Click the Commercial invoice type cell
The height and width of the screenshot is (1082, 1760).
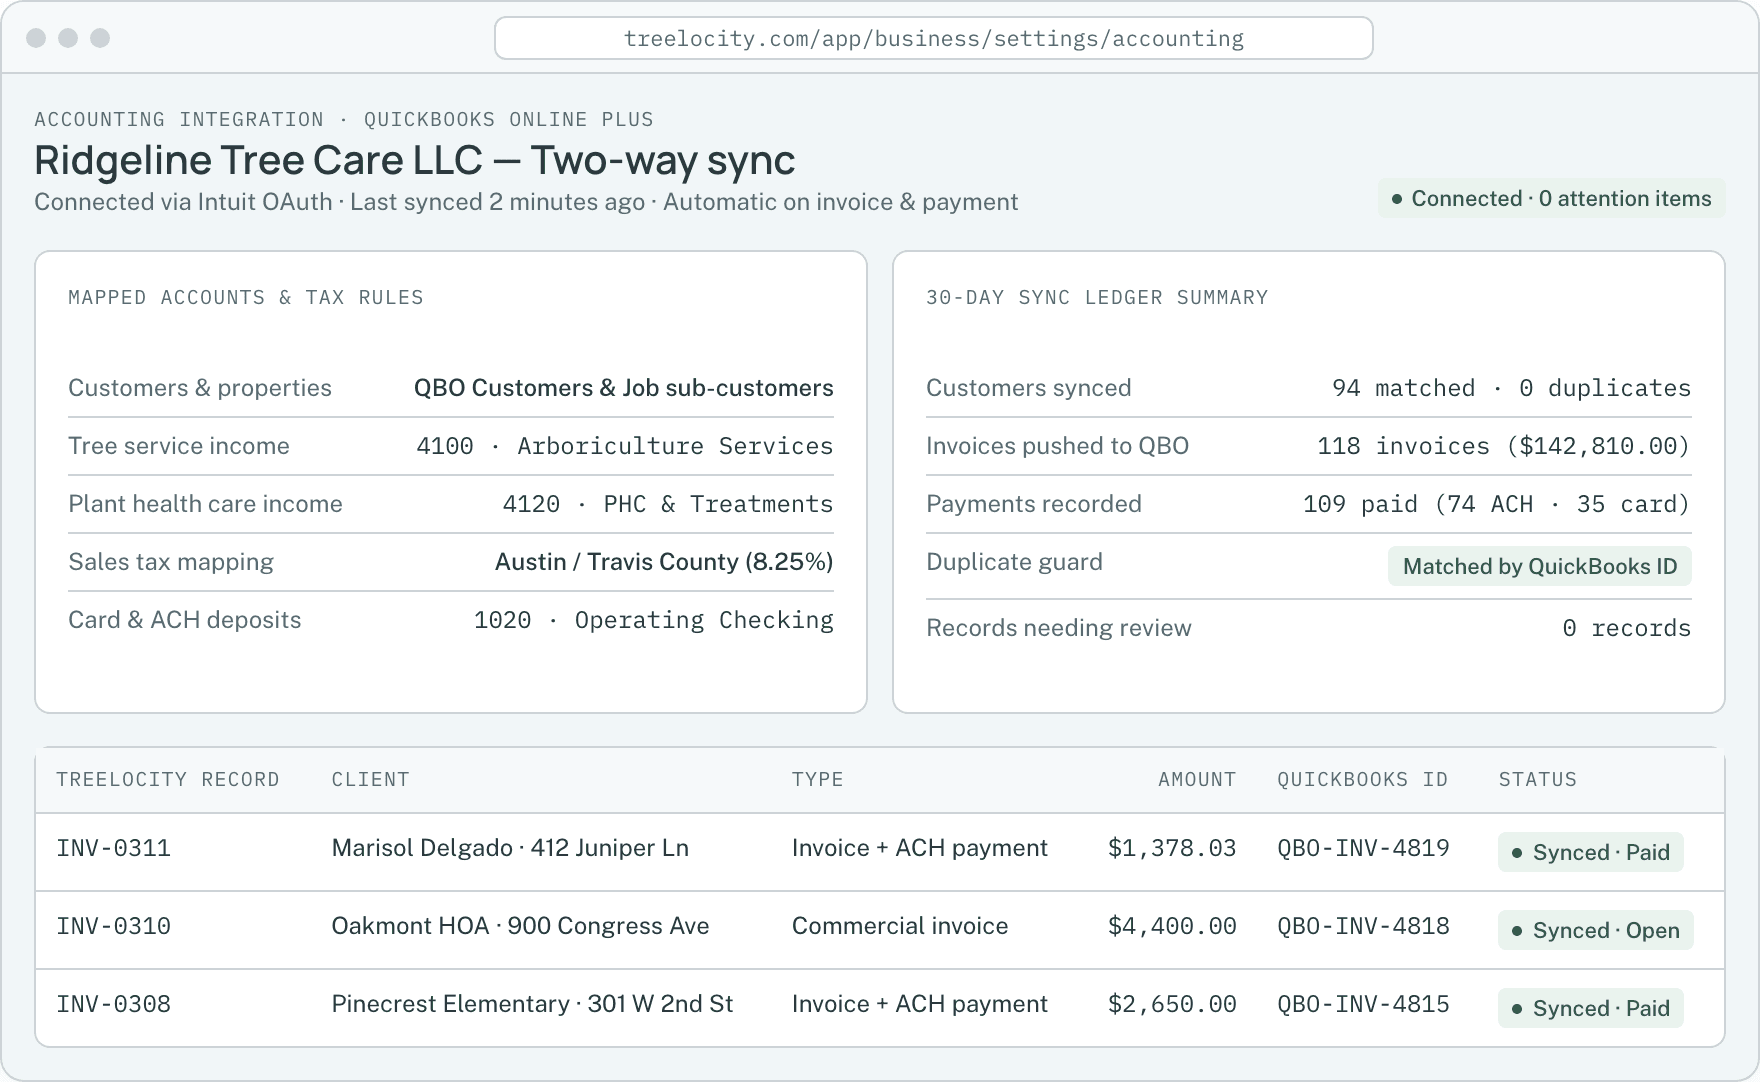click(x=900, y=926)
